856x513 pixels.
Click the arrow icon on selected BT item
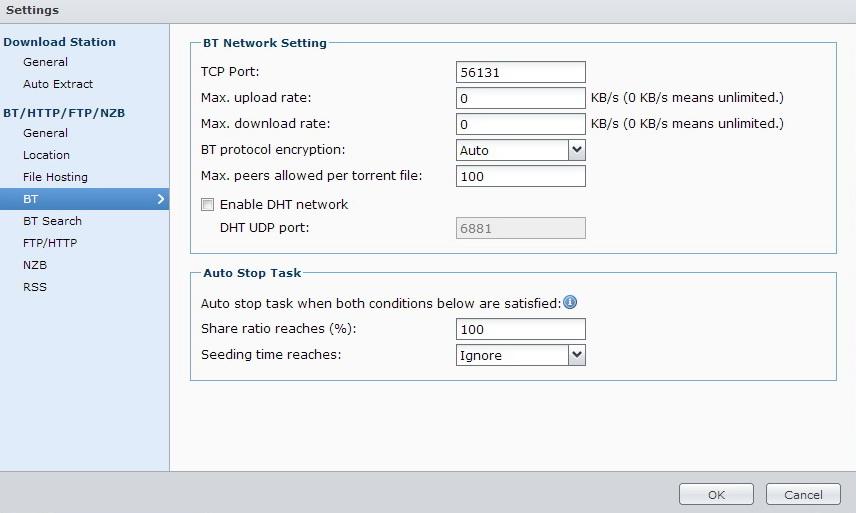pos(160,199)
